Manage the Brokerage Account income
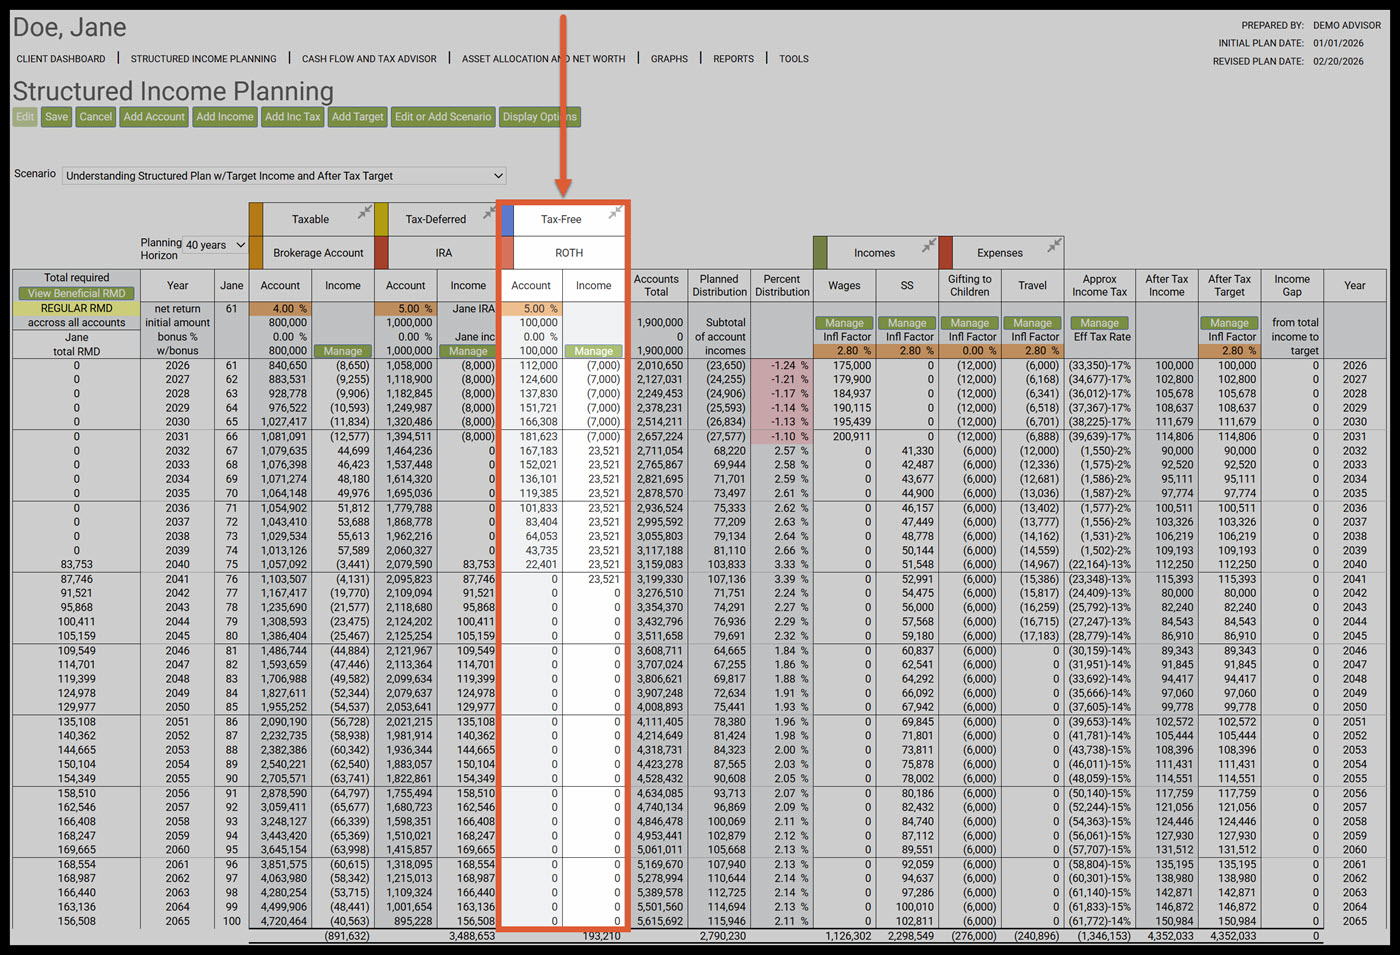Screen dimensions: 1400x955 tap(343, 352)
